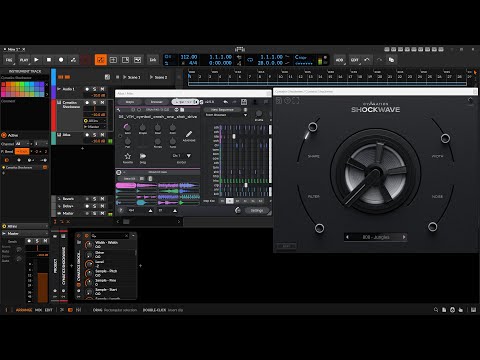Click the tempo value 112.00
Screen dimensions: 480x360
pos(189,57)
